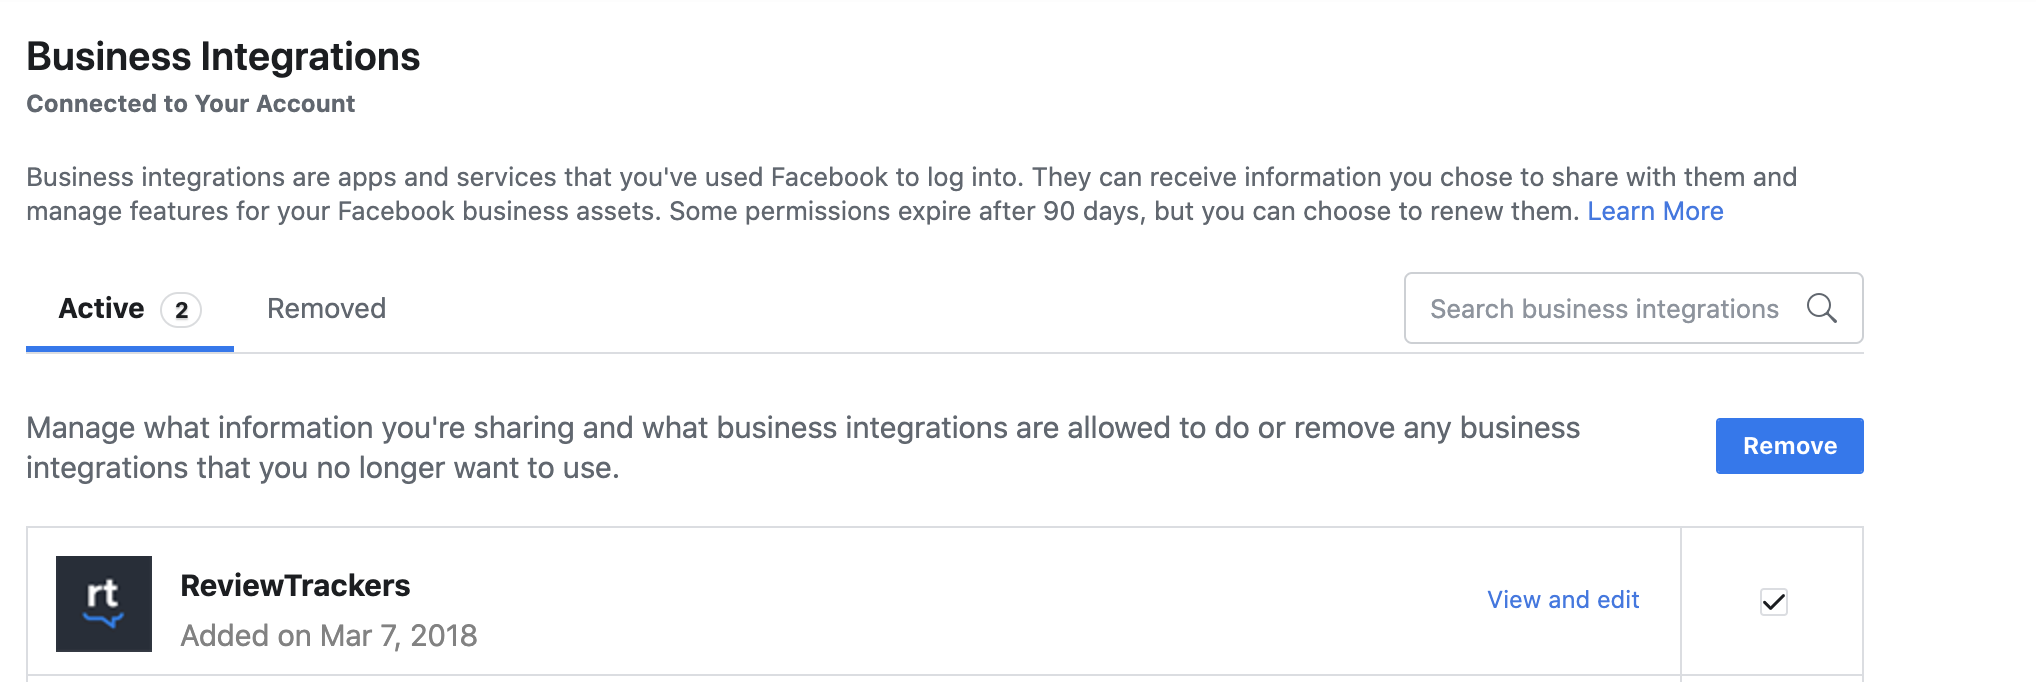Switch to the Removed tab
This screenshot has width=2036, height=682.
point(326,308)
